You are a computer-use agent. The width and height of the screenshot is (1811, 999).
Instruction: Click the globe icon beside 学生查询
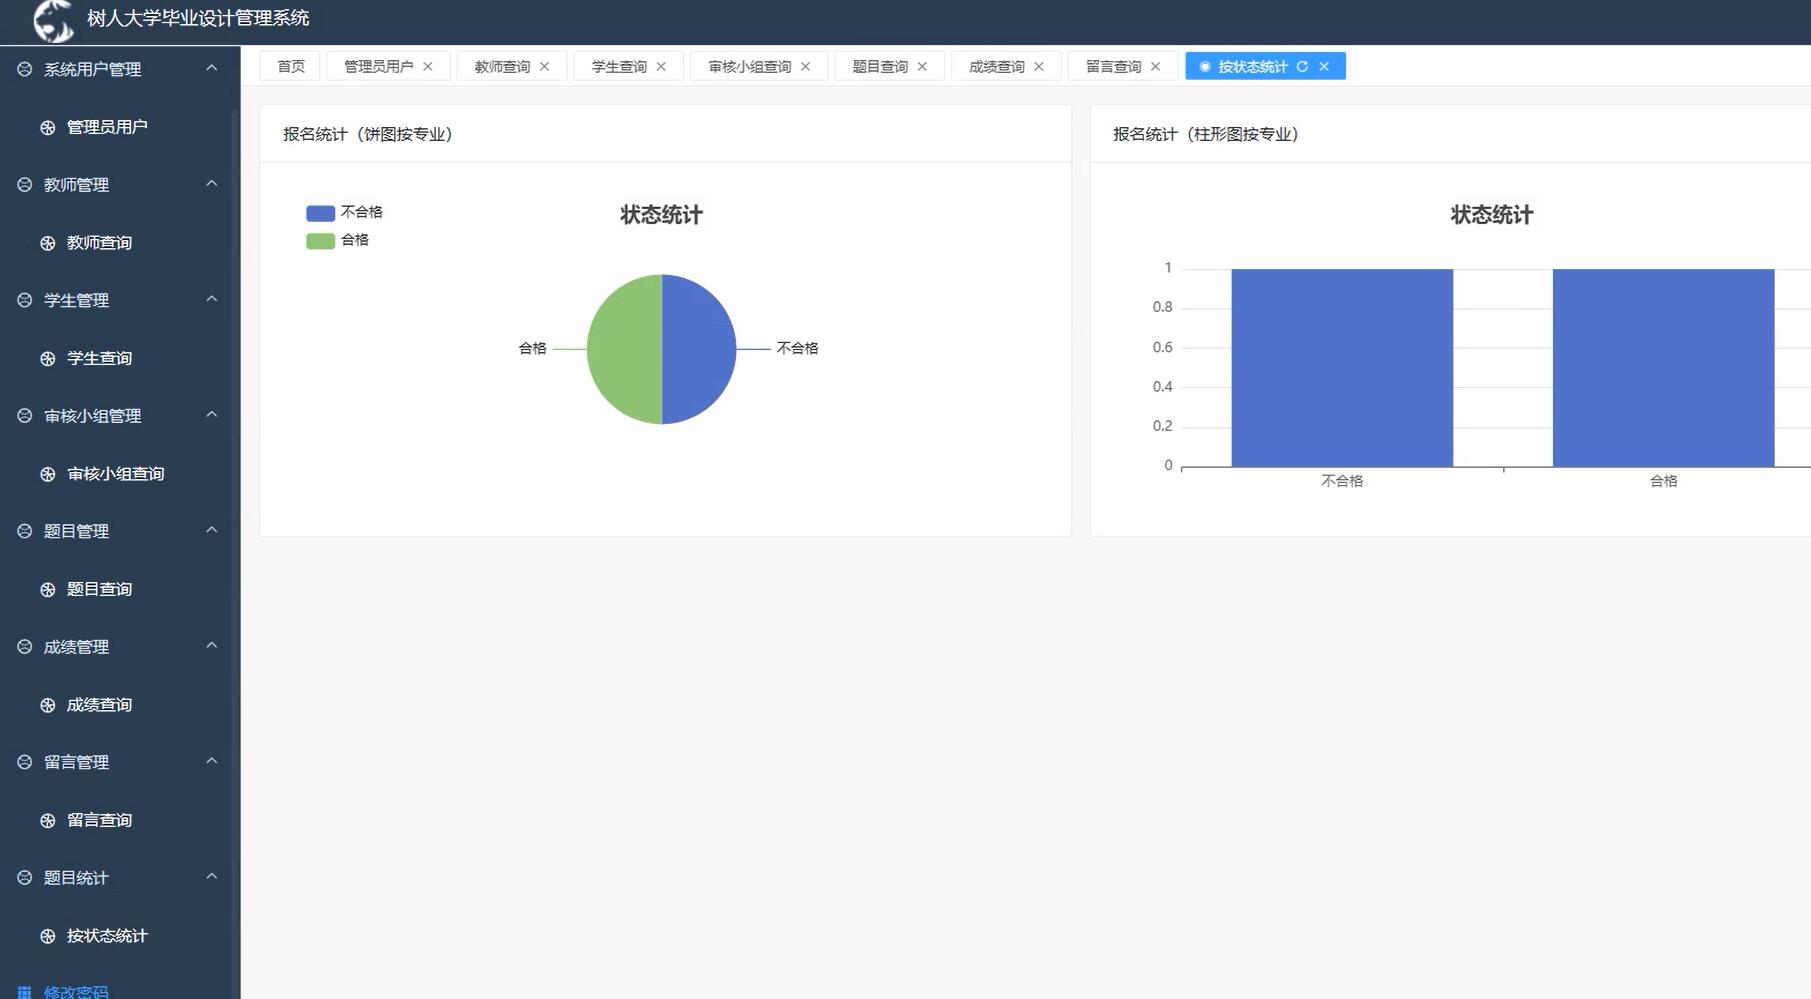point(47,357)
